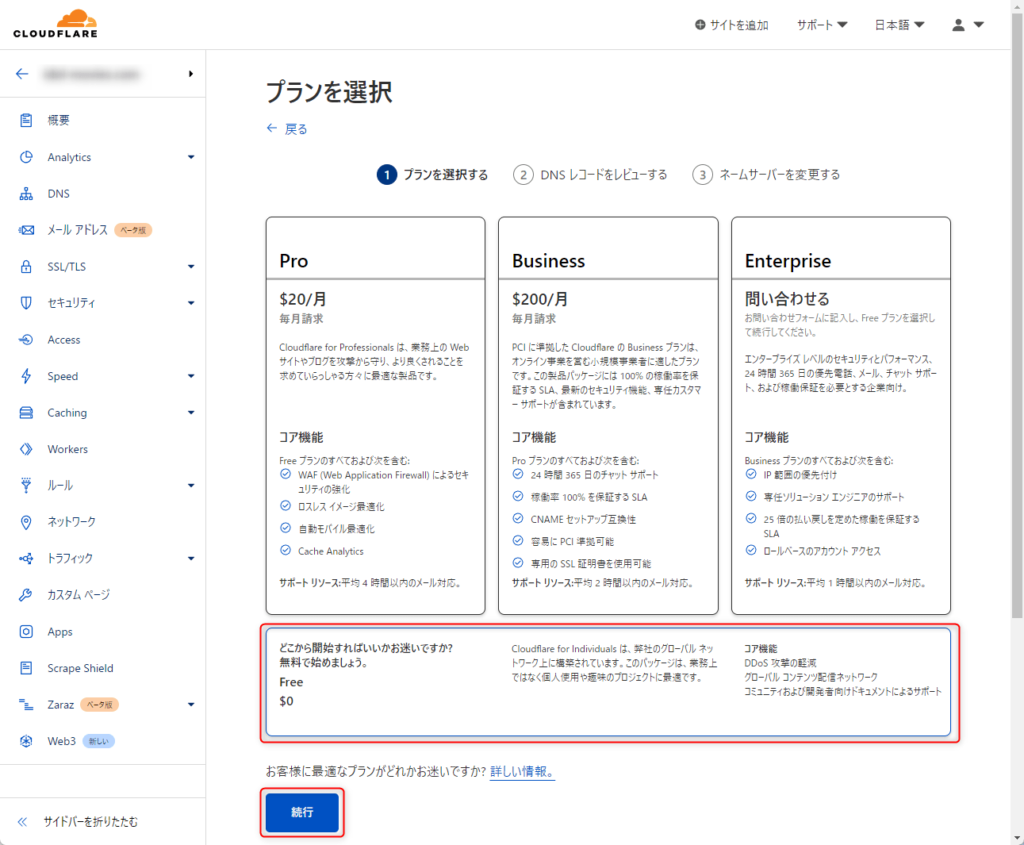Expand the トラフィック submenu arrow

coord(191,558)
